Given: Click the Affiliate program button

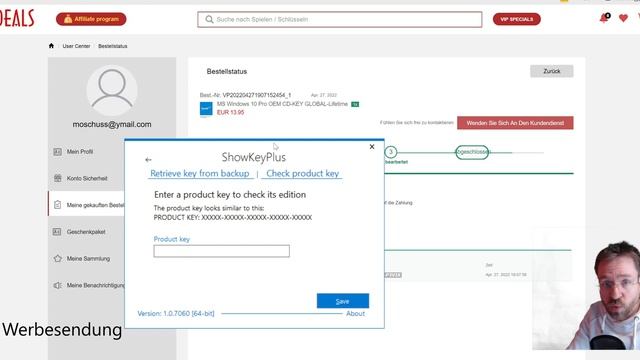Looking at the screenshot, I should coord(91,19).
